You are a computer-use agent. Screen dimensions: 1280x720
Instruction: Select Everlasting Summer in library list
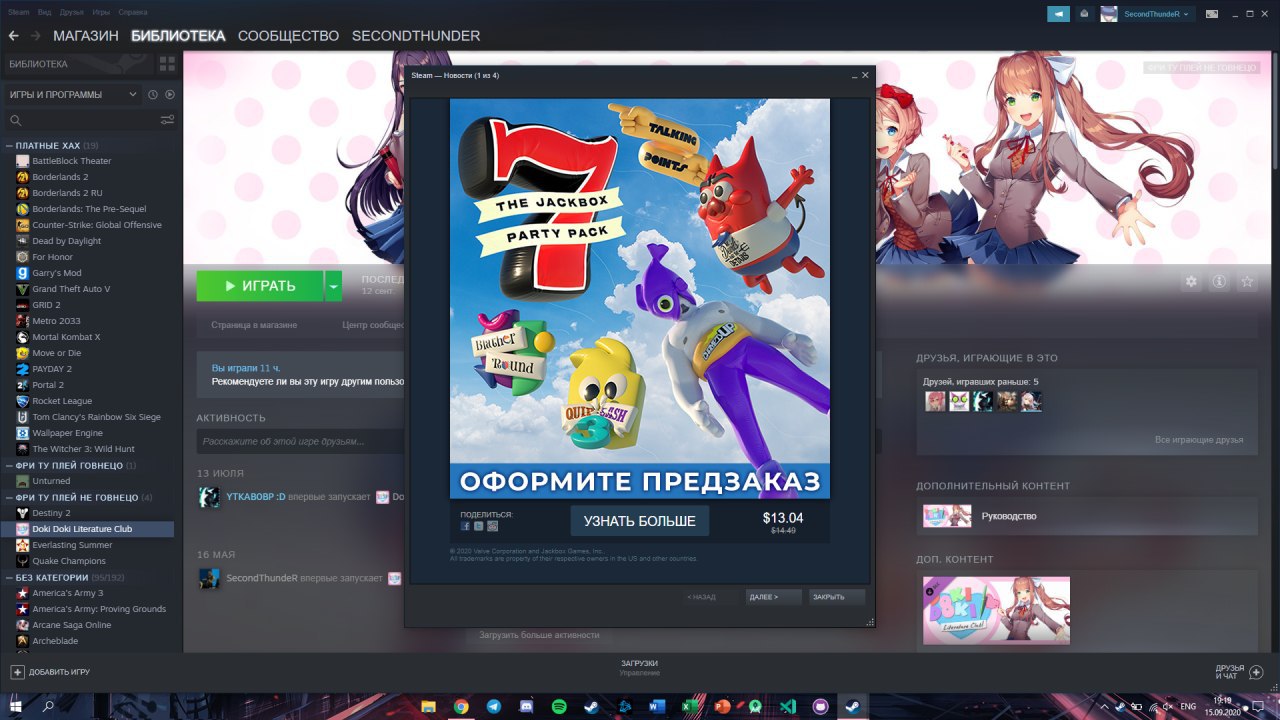[x=71, y=545]
